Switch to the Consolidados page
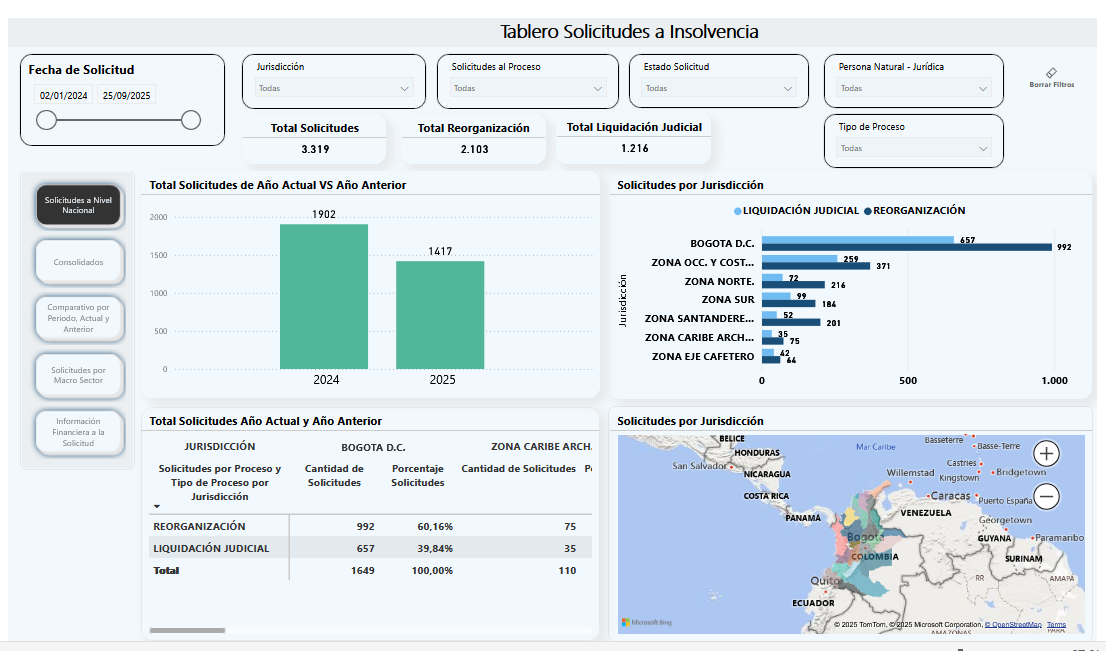The height and width of the screenshot is (651, 1106). (79, 262)
